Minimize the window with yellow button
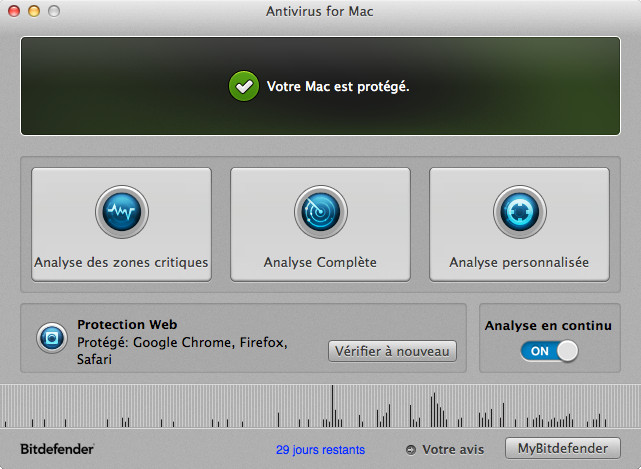The height and width of the screenshot is (469, 641). click(34, 11)
